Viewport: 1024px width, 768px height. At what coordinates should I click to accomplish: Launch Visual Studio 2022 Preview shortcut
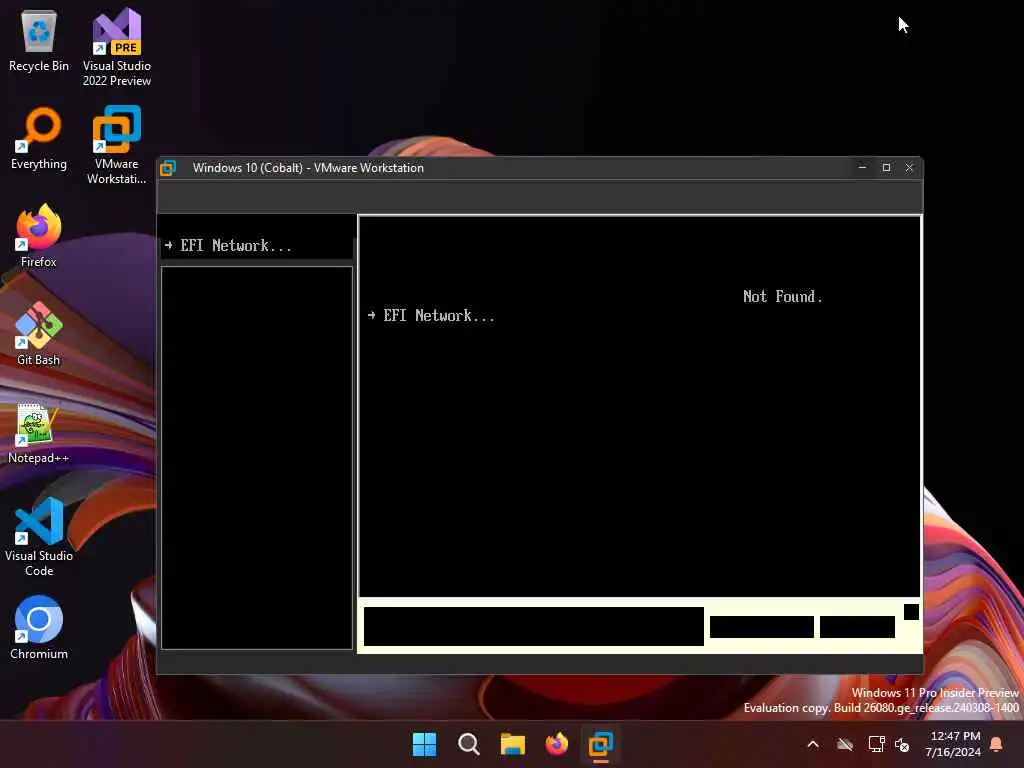(x=117, y=48)
